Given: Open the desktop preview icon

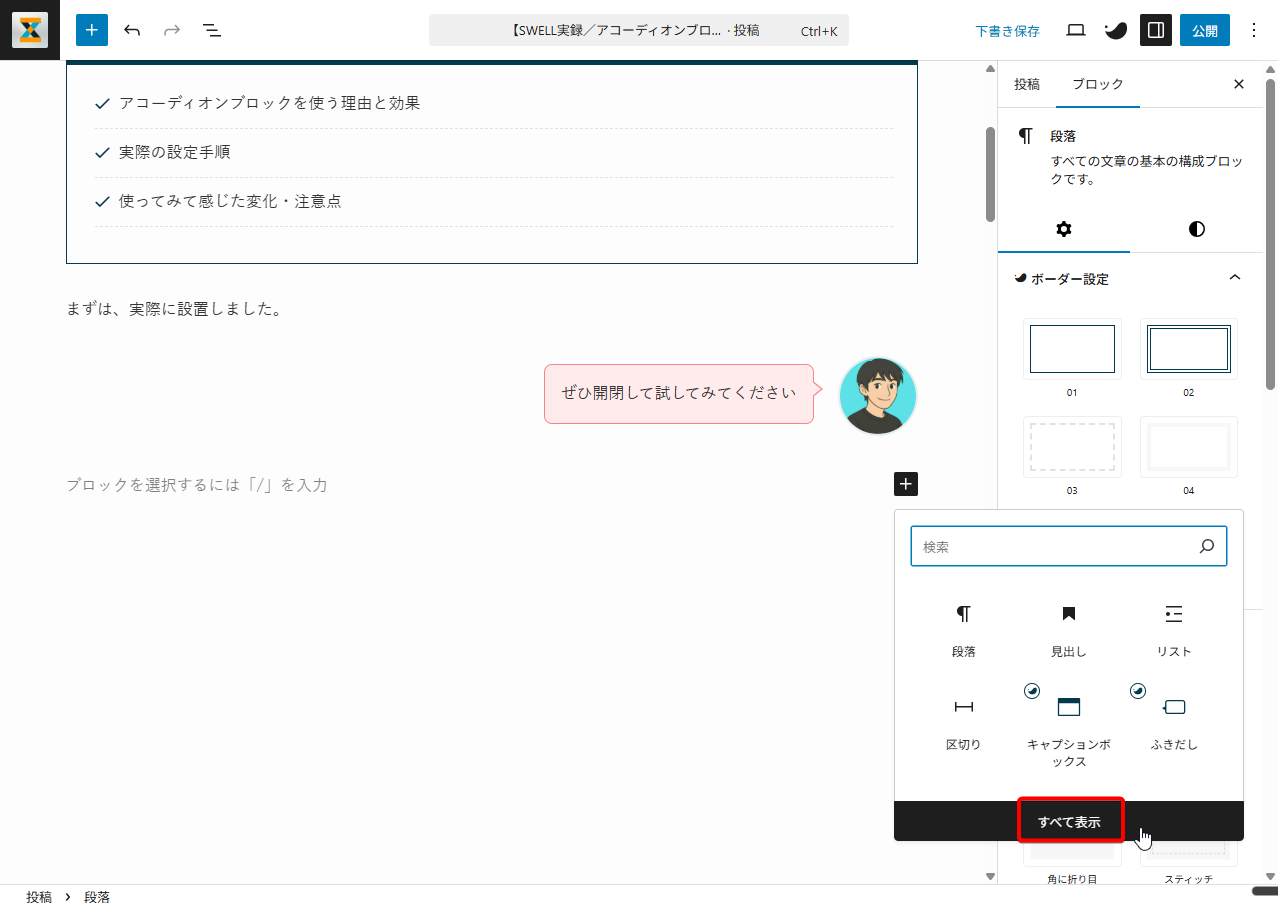Looking at the screenshot, I should coord(1076,30).
